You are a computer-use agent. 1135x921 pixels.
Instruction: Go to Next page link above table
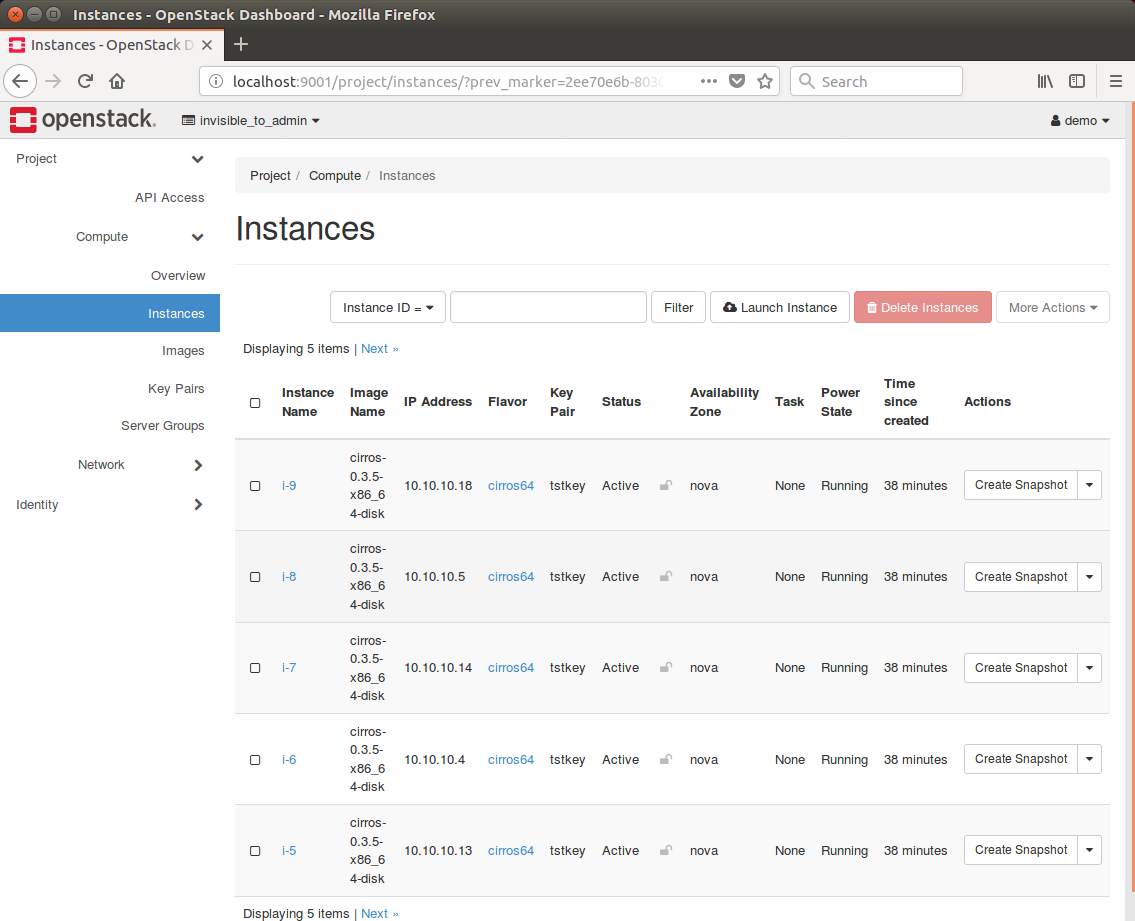coord(379,349)
